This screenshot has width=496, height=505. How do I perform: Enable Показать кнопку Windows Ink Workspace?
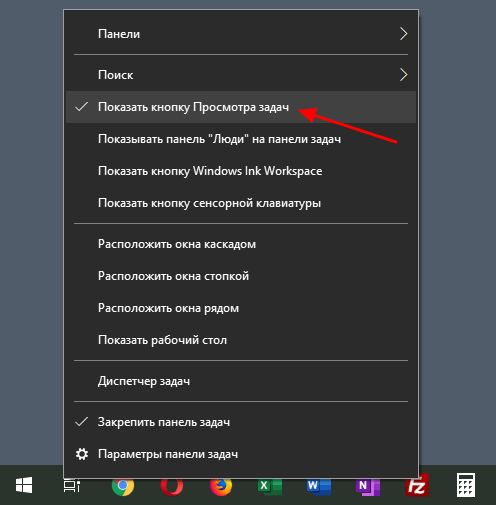241,171
